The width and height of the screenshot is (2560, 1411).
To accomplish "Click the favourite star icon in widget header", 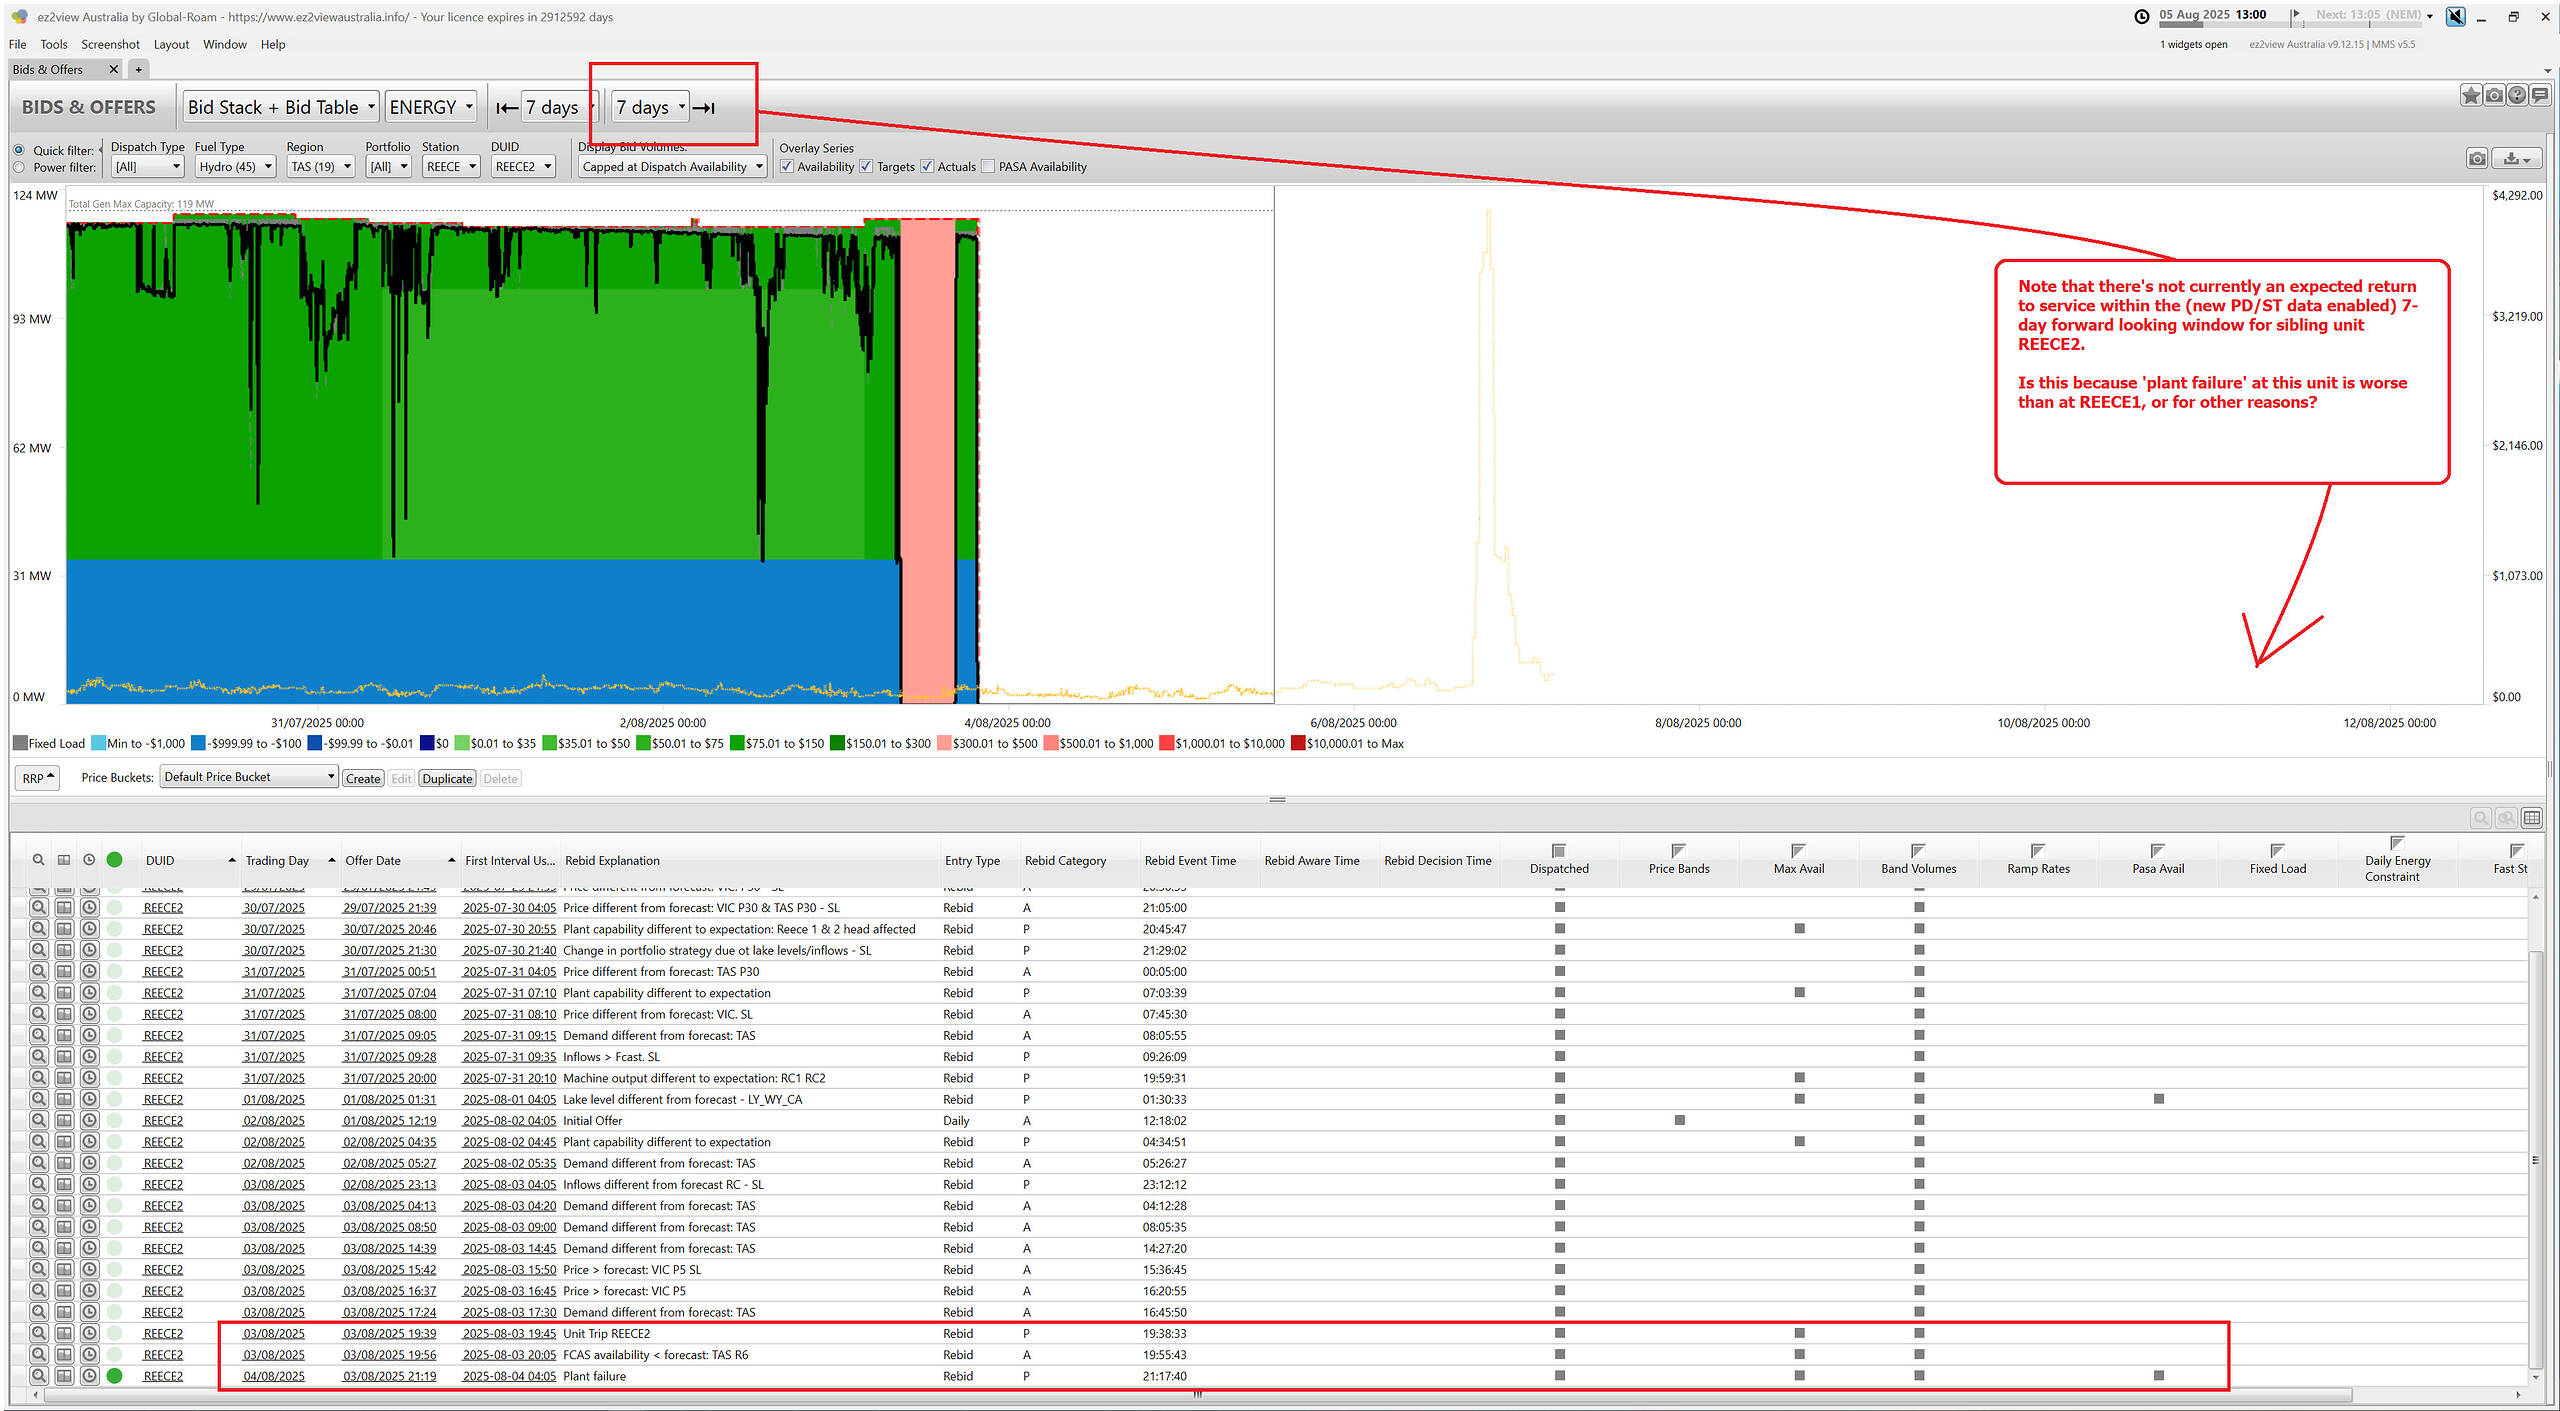I will 2471,96.
